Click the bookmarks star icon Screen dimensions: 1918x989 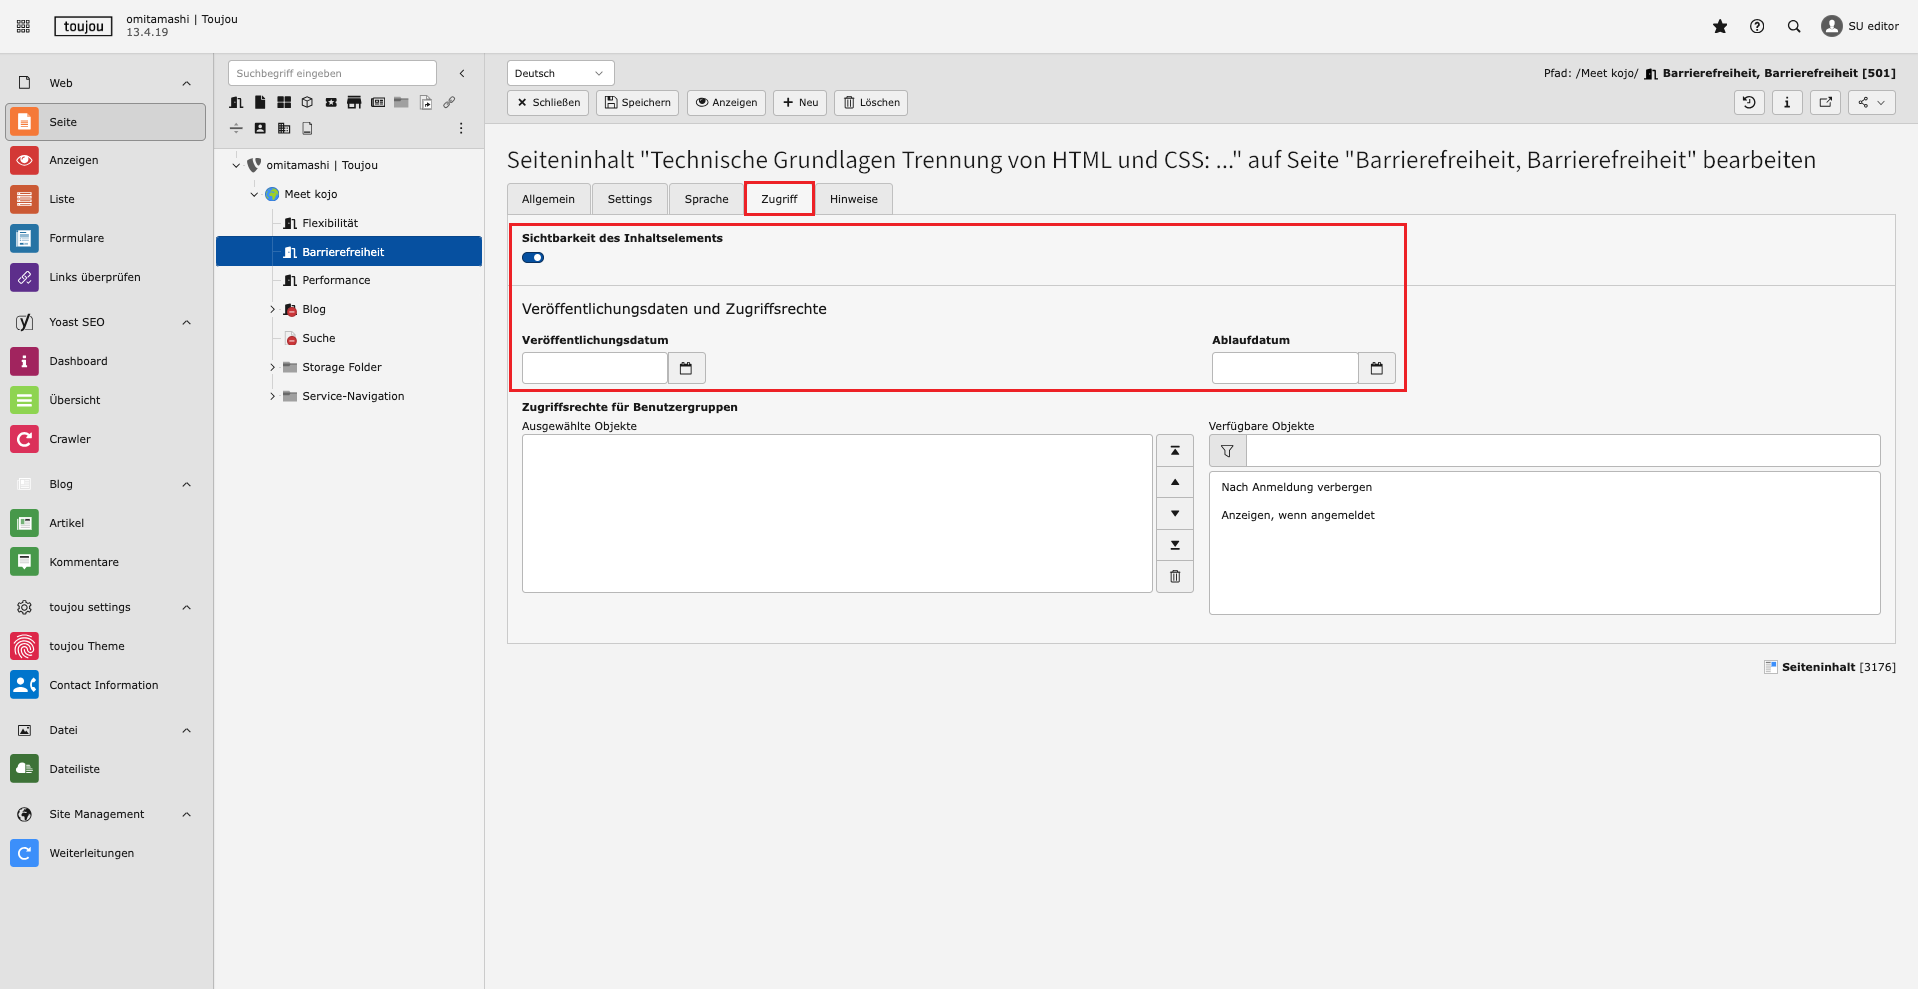[1720, 27]
